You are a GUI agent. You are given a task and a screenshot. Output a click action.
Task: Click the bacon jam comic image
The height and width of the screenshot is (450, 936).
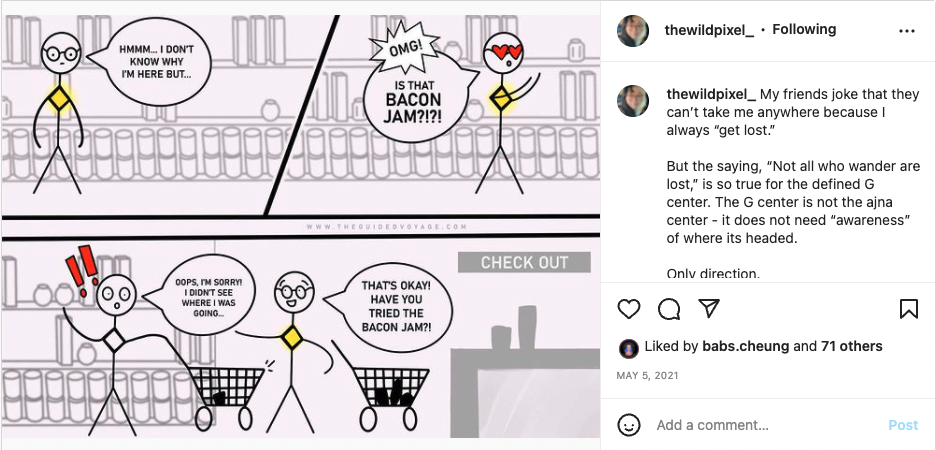coord(300,226)
